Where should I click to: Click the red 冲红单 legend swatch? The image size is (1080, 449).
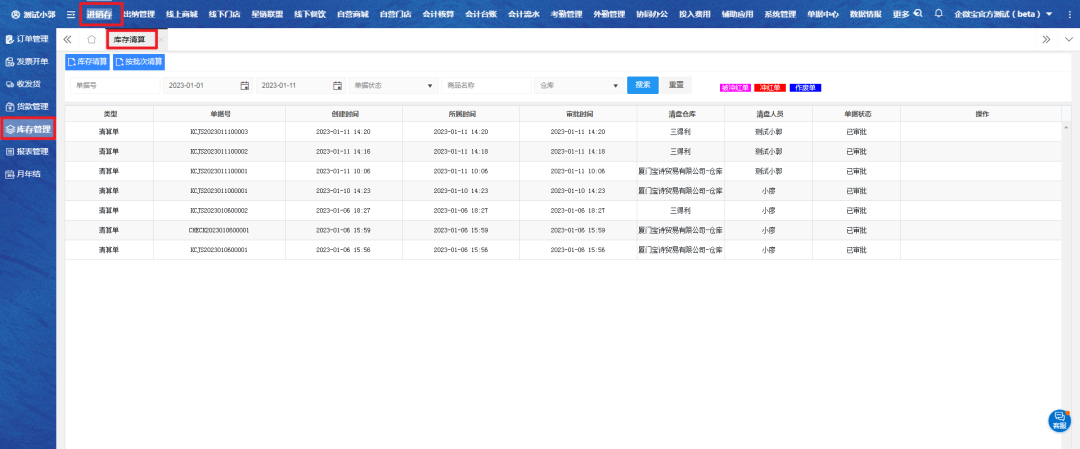coord(769,88)
